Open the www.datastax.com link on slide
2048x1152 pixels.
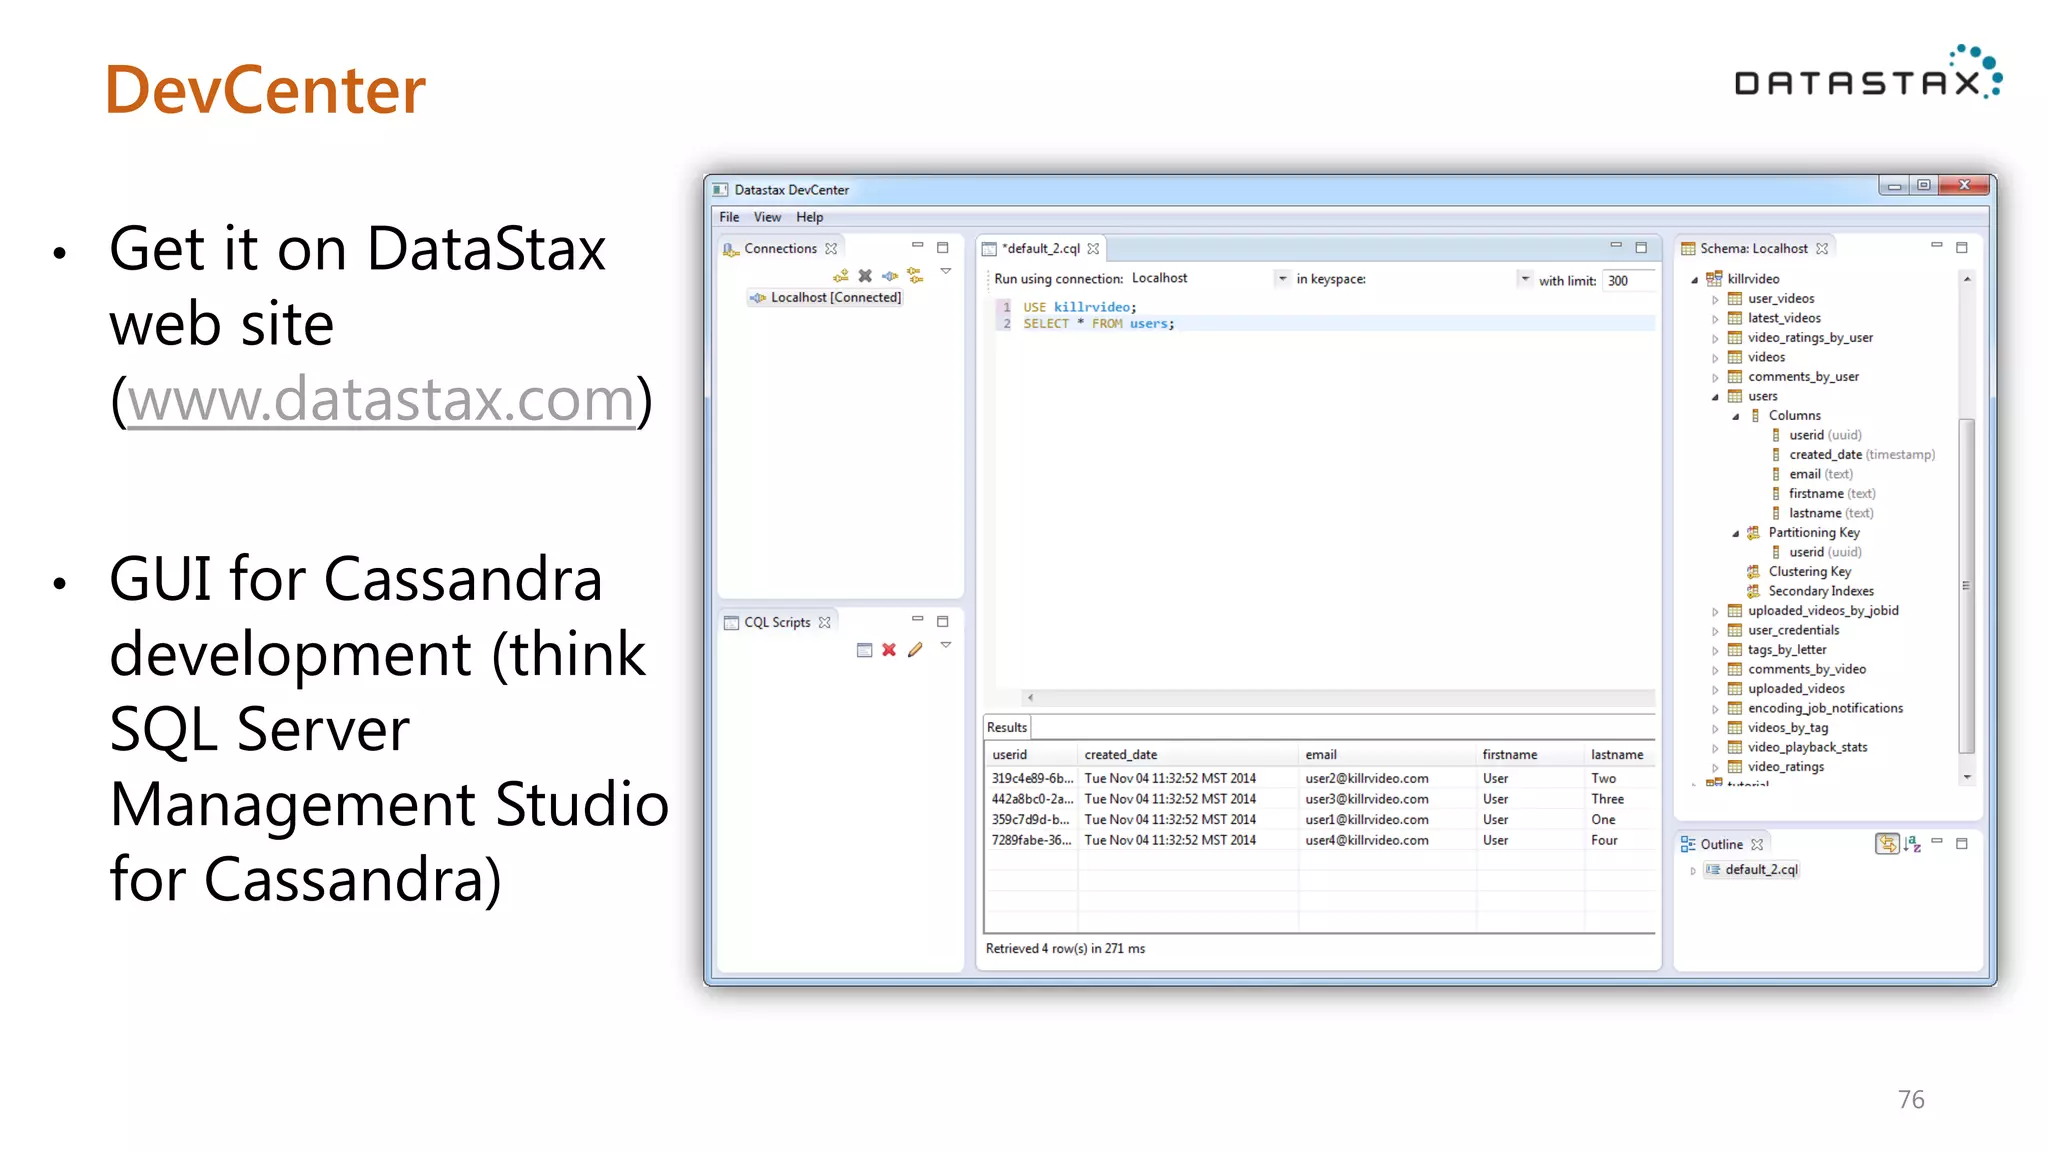pos(382,399)
